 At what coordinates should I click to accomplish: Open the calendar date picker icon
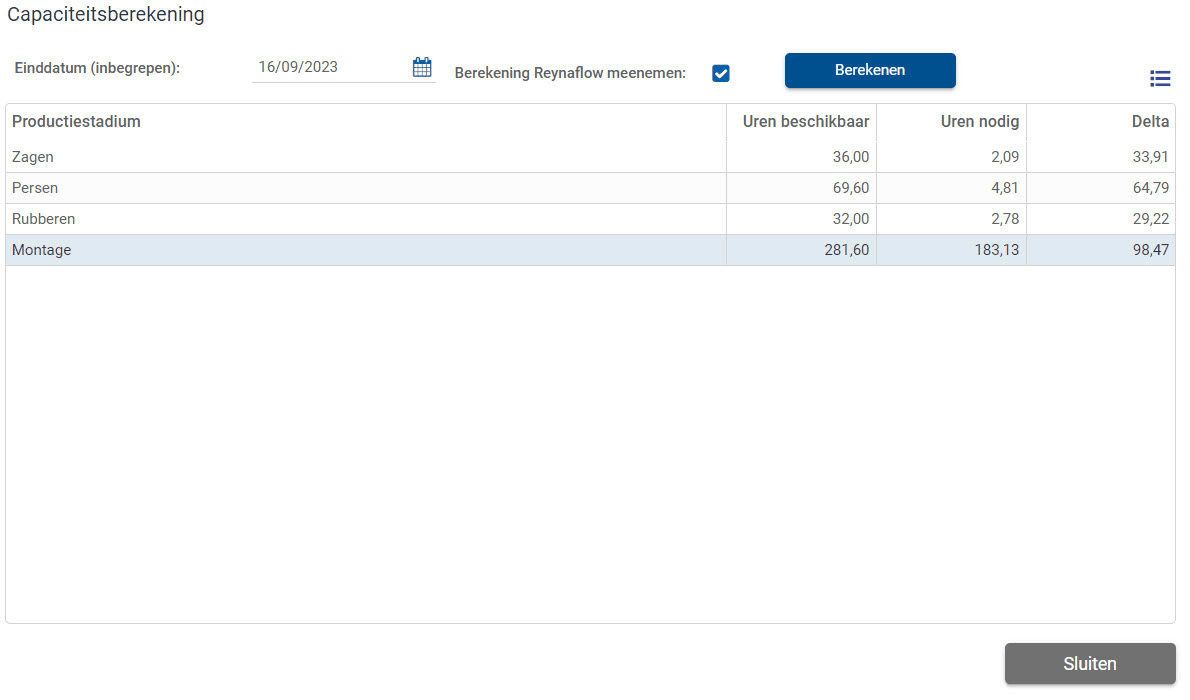422,68
